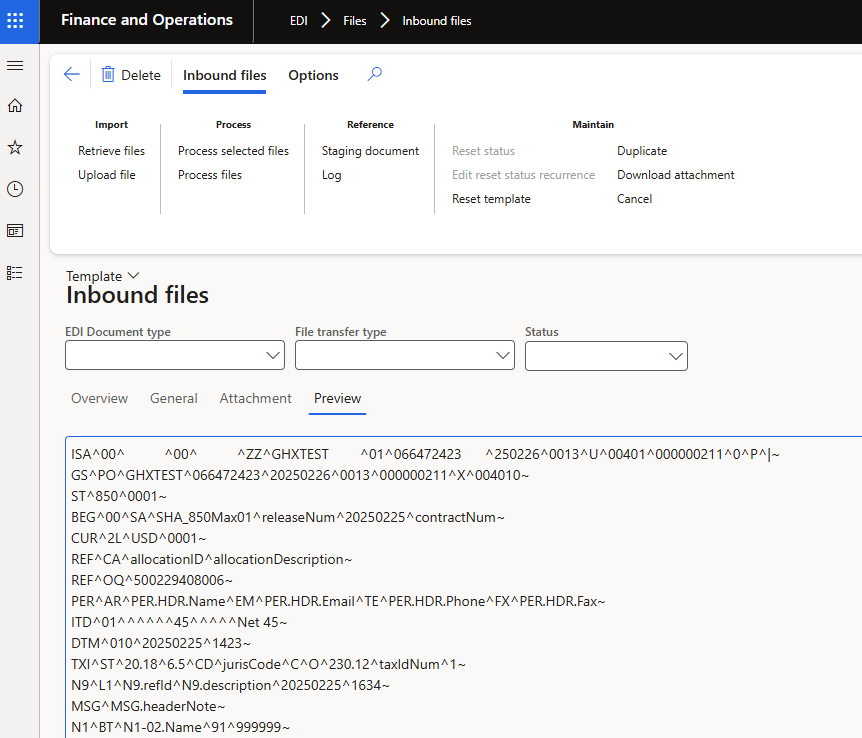Delete the selected inbound file
The width and height of the screenshot is (862, 738).
(x=131, y=75)
